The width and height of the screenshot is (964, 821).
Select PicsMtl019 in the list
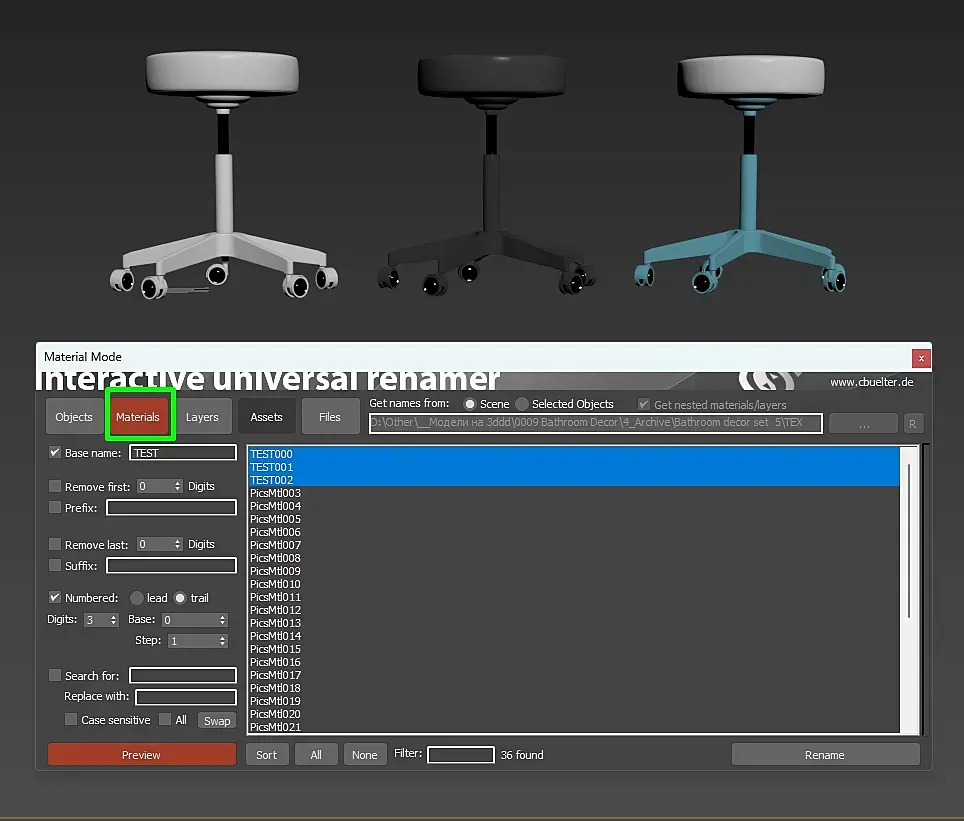[x=573, y=701]
